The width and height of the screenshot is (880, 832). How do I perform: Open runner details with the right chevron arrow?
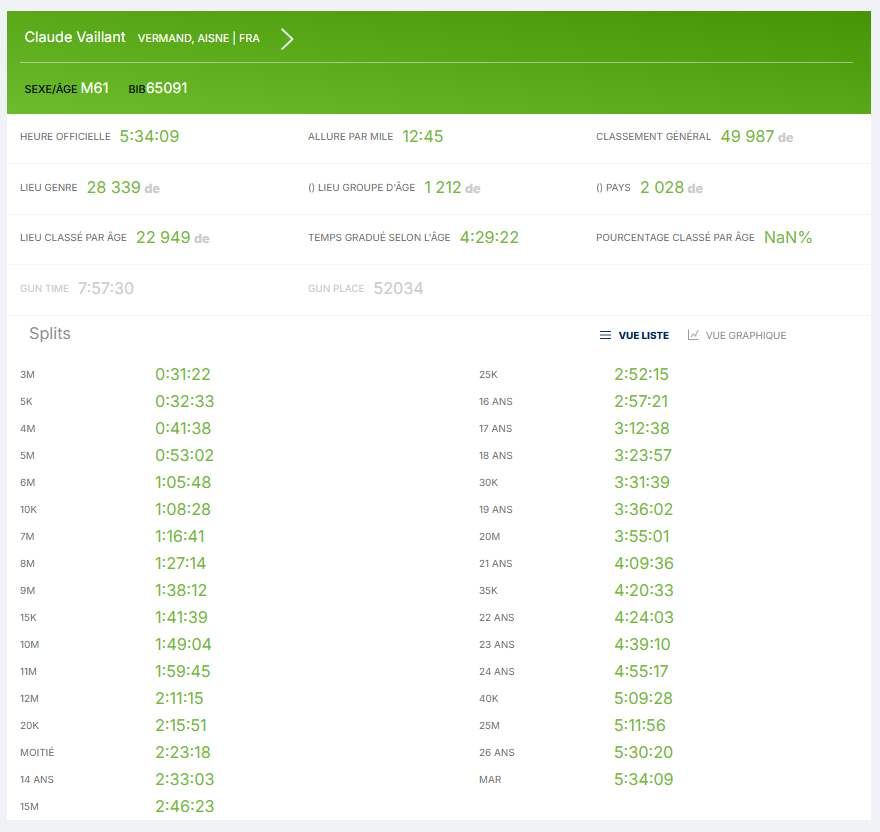pos(287,39)
